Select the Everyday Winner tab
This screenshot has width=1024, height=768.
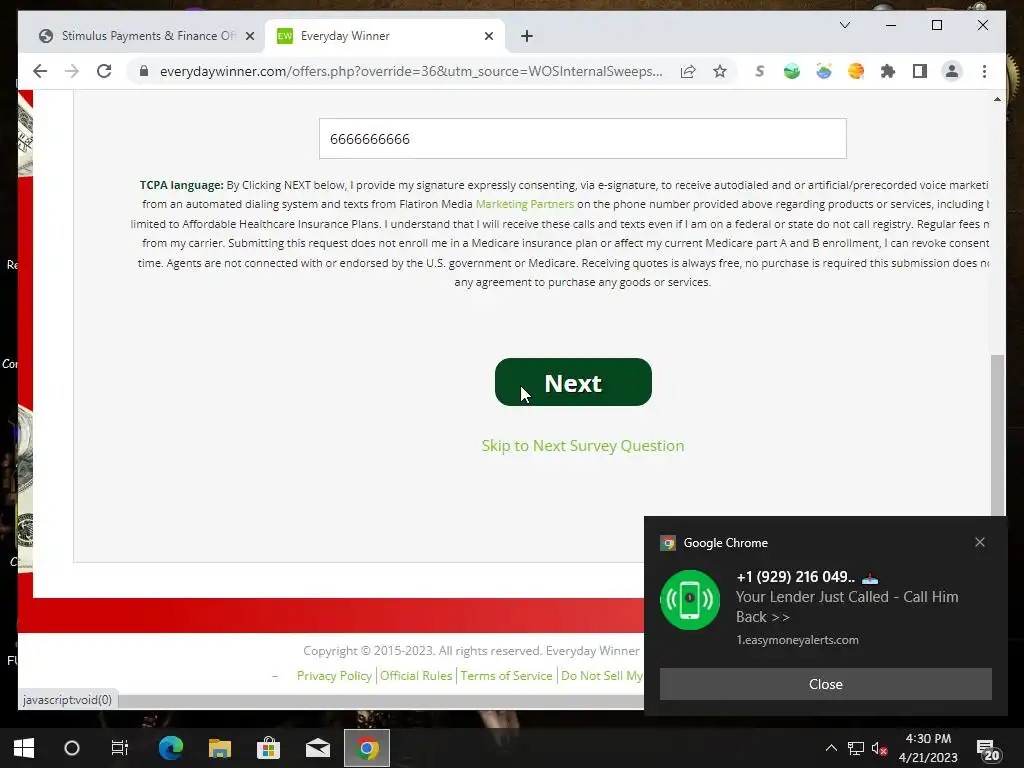click(x=385, y=36)
